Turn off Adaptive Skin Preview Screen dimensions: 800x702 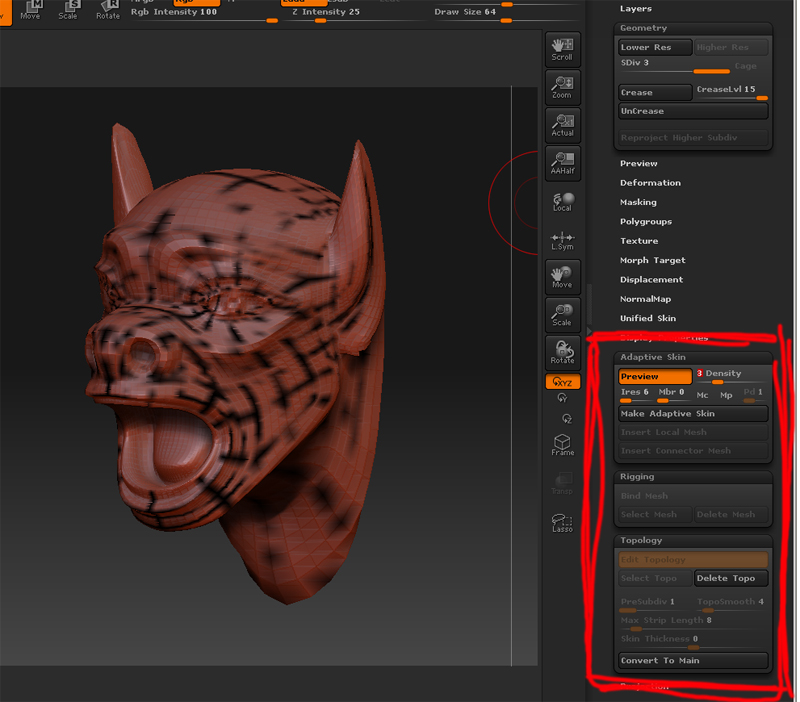point(655,377)
